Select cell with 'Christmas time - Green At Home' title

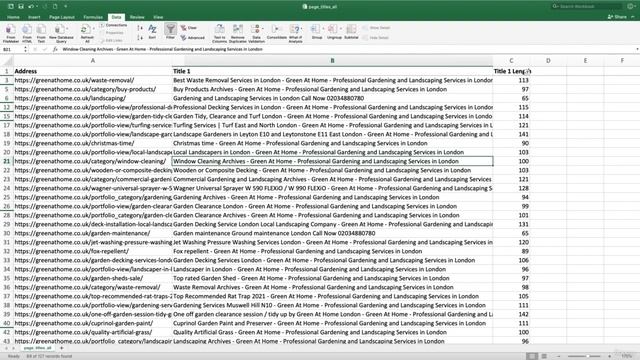point(332,143)
